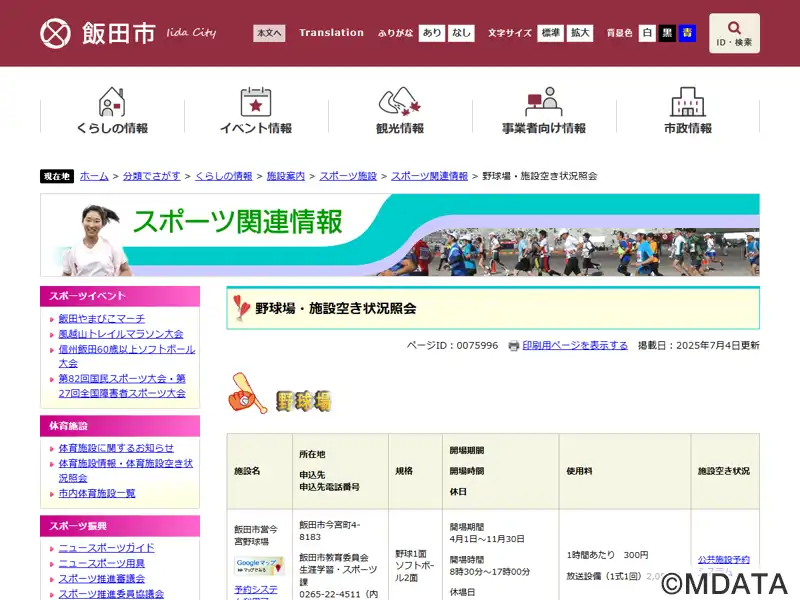
Task: Turn furigana off with なし
Action: (x=461, y=33)
